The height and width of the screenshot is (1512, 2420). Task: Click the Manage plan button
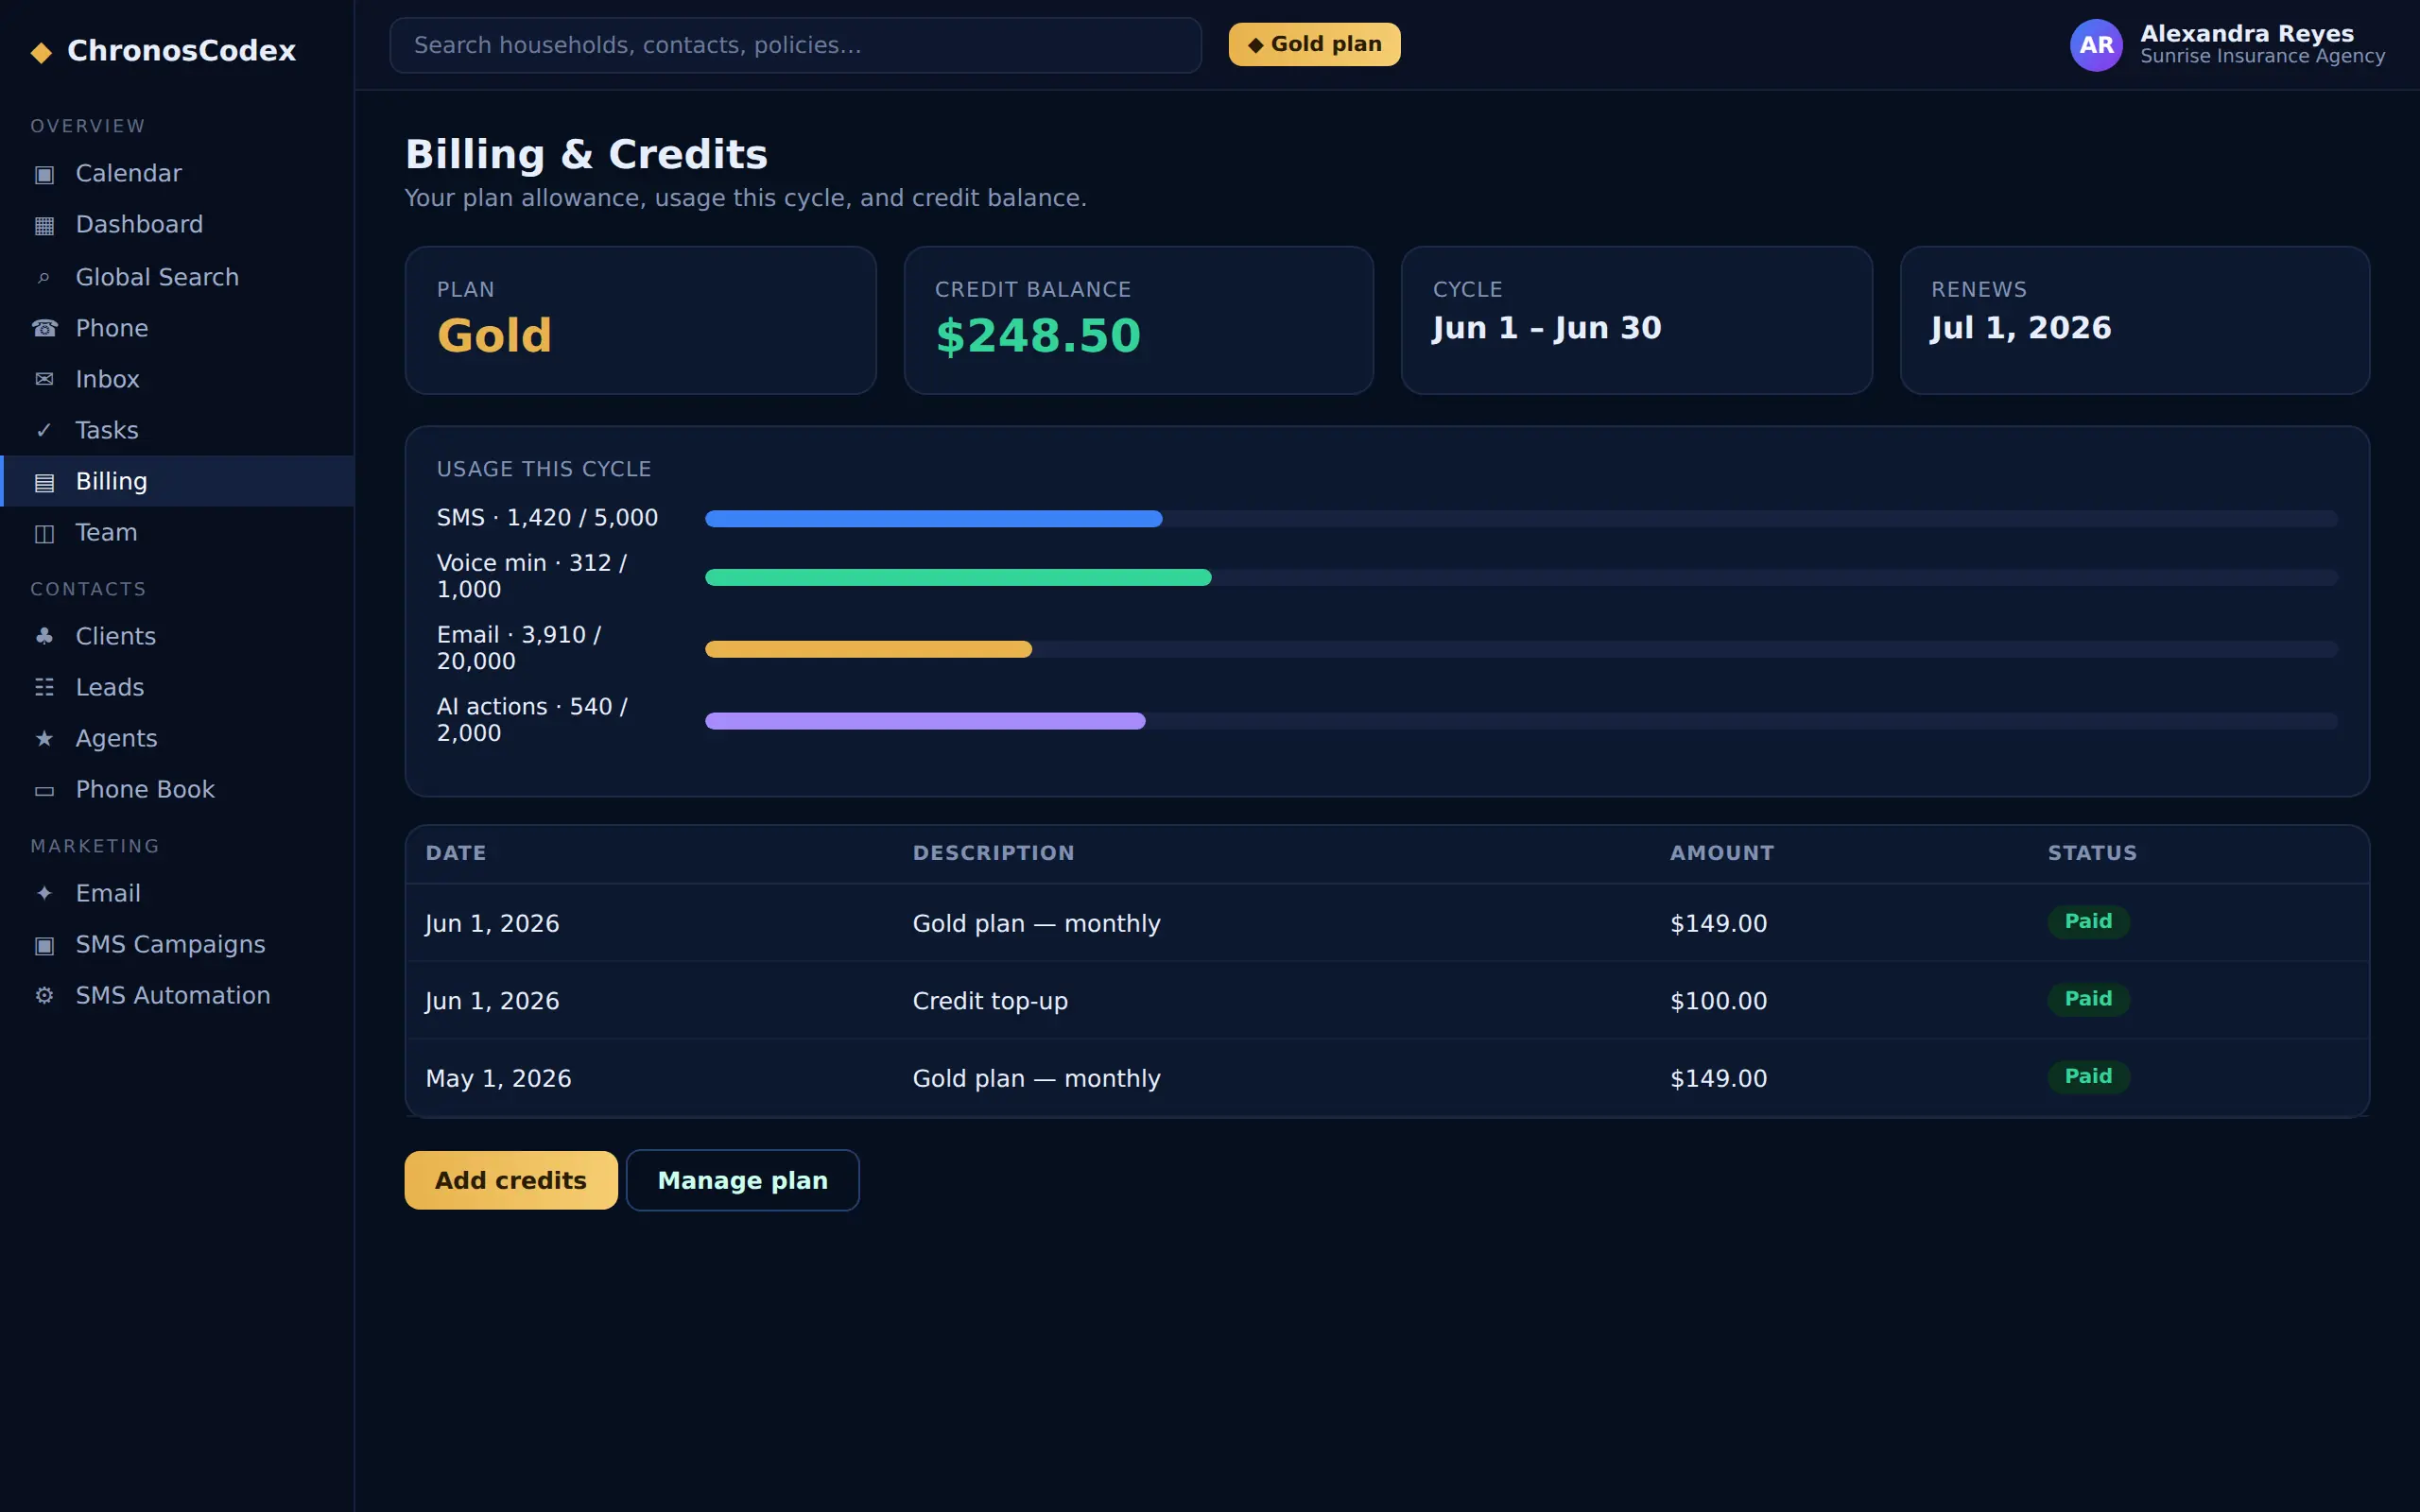tap(743, 1180)
